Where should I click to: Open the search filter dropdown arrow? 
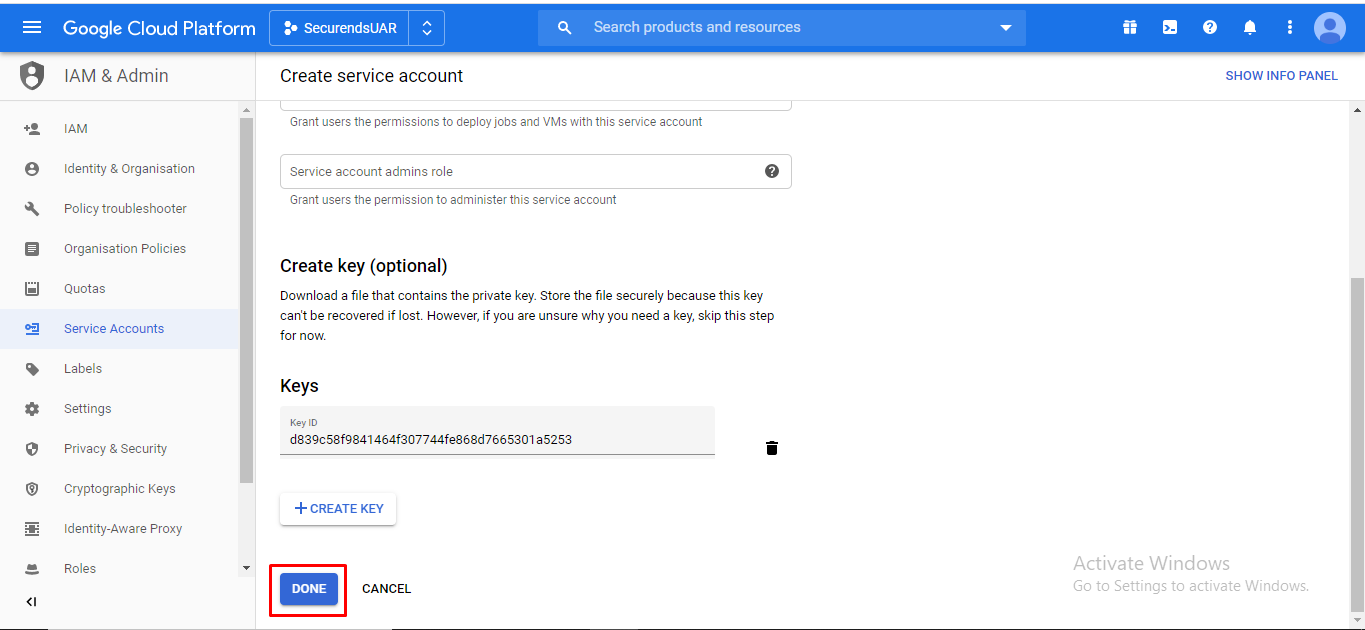(x=1005, y=27)
